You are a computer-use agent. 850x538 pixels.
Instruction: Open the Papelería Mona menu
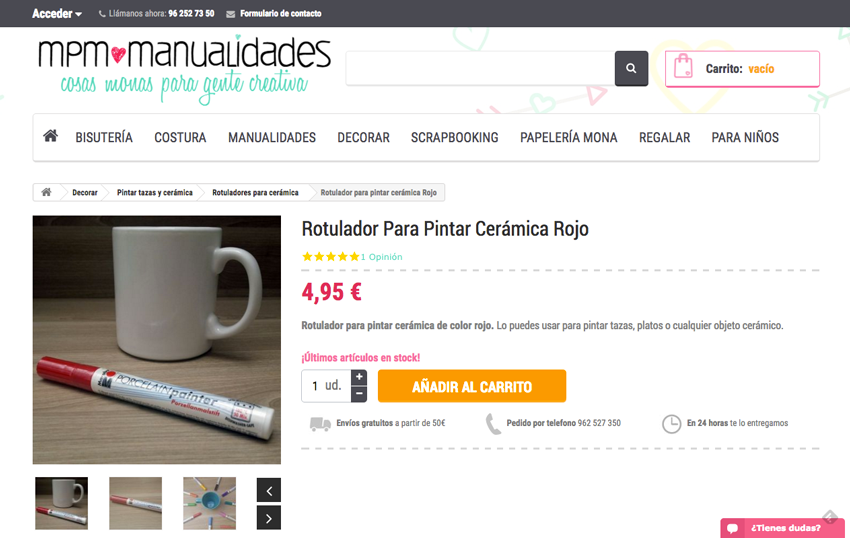[x=569, y=138]
